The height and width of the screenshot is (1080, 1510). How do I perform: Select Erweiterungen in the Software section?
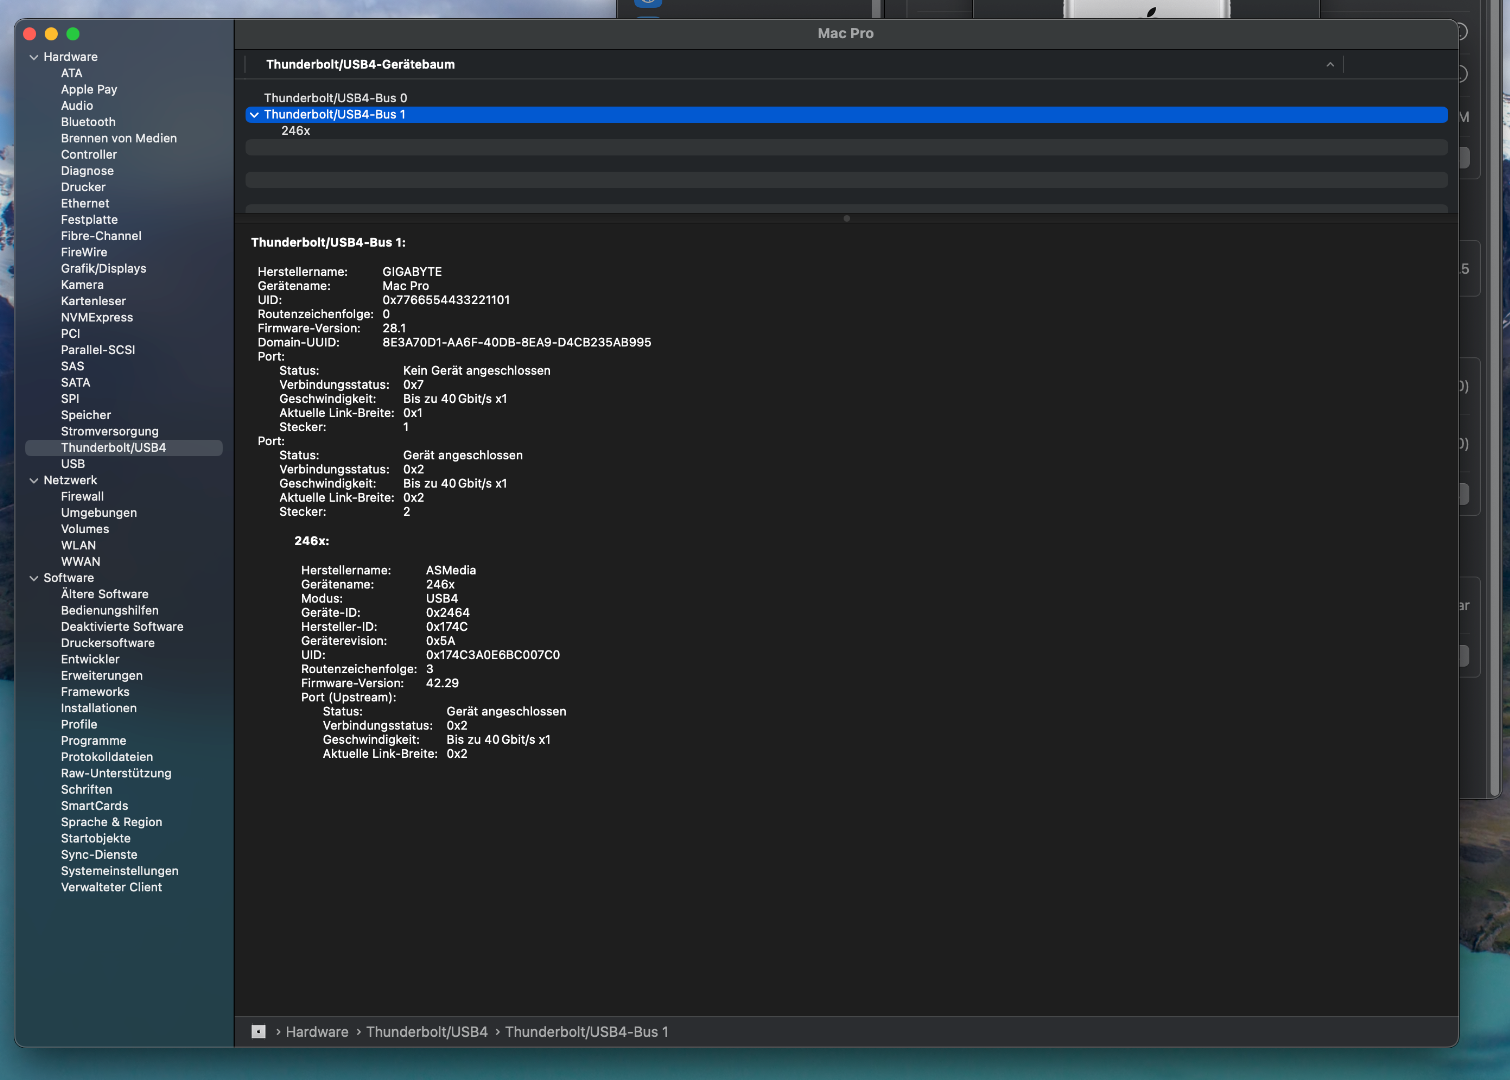[x=101, y=676]
